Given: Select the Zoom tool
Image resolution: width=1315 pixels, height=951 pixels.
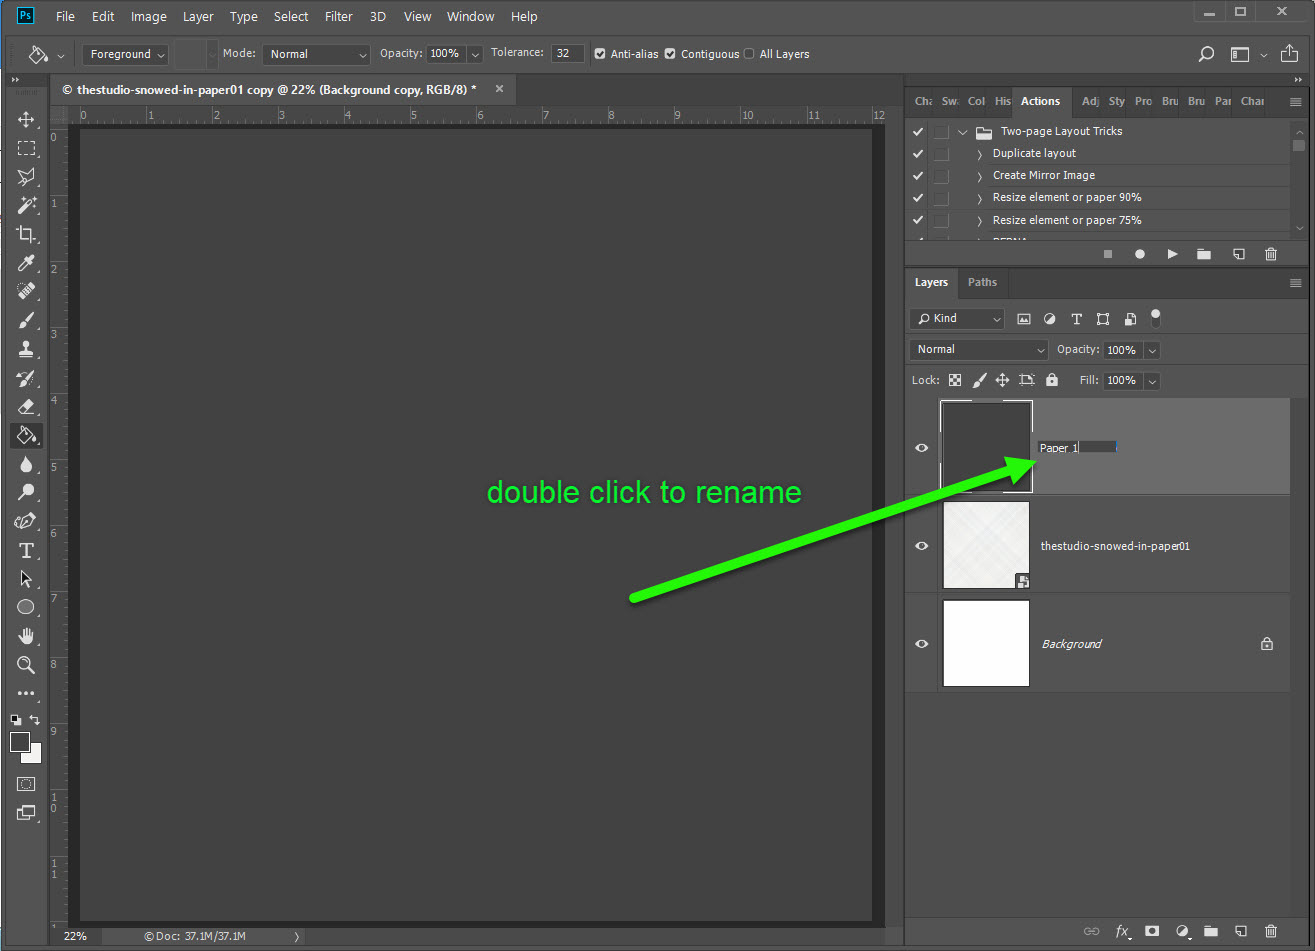Looking at the screenshot, I should point(26,664).
